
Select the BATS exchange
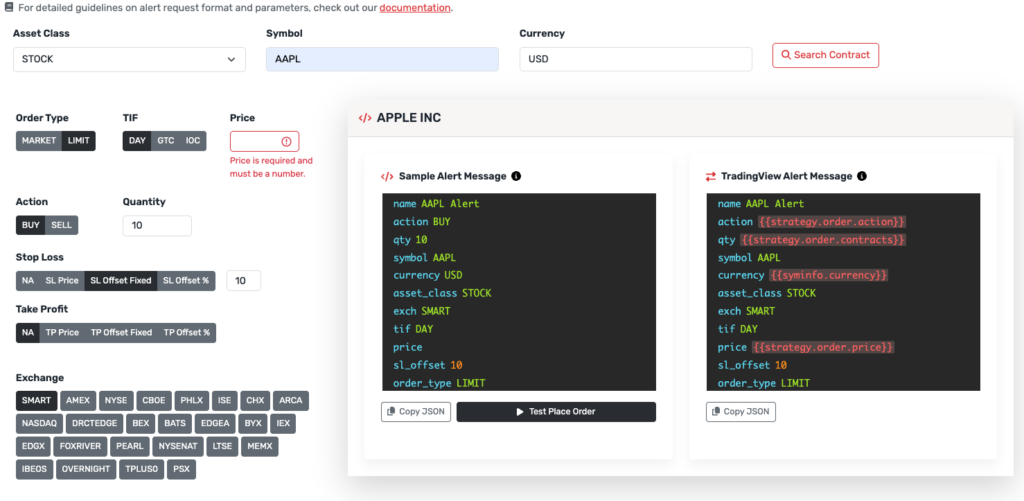[175, 423]
